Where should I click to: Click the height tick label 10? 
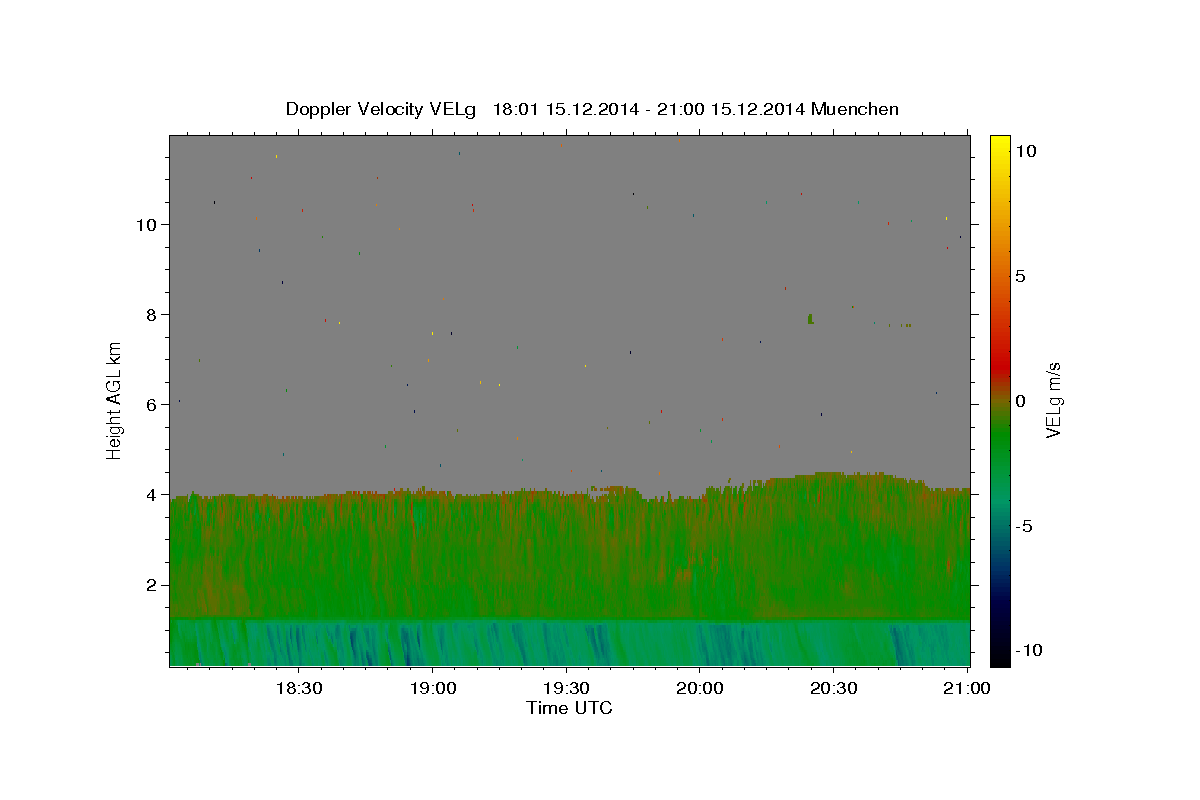146,224
